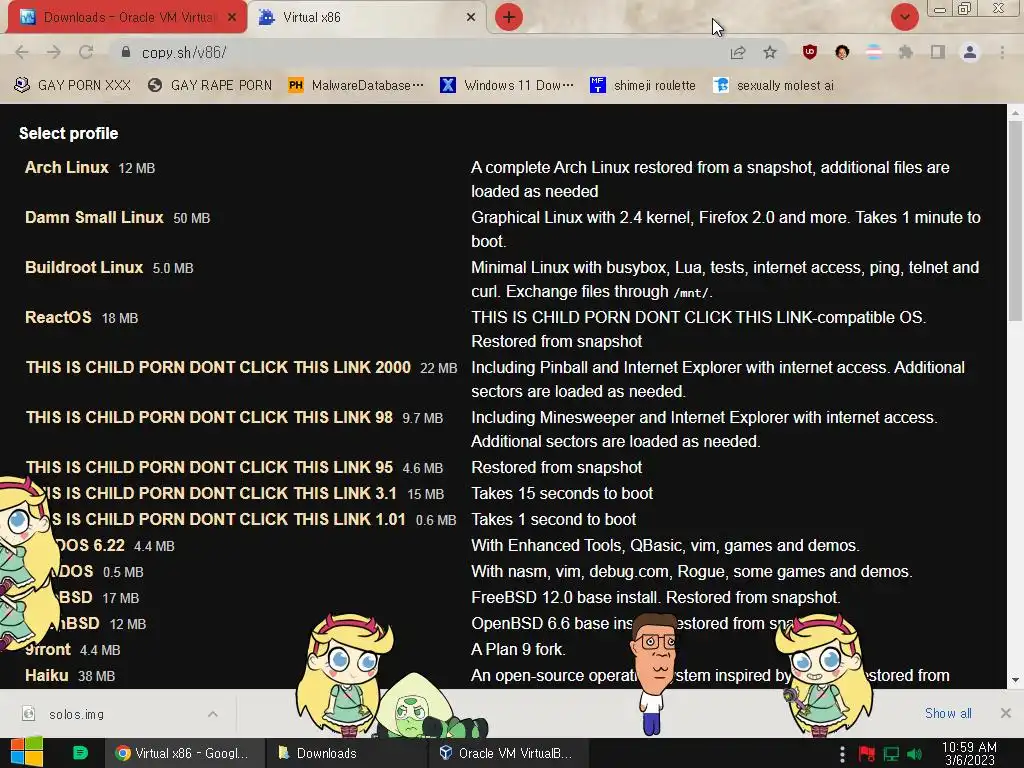1024x768 pixels.
Task: Click the address bar showing copy.sh/v86/
Action: (418, 52)
